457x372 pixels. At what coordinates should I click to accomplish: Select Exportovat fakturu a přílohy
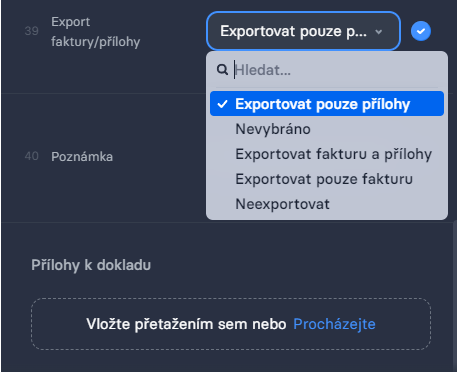(327, 154)
